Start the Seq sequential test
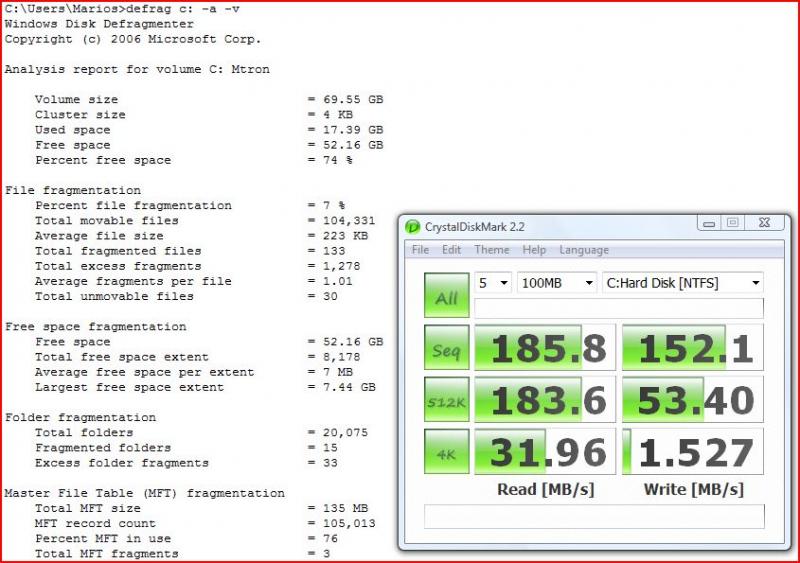 coord(446,347)
